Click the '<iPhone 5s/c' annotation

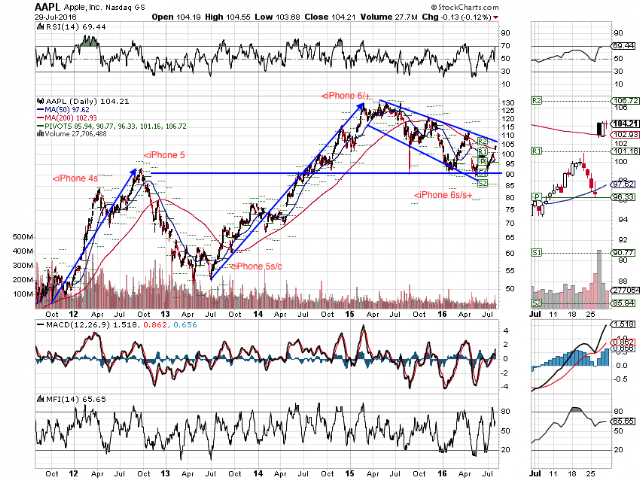pos(256,266)
